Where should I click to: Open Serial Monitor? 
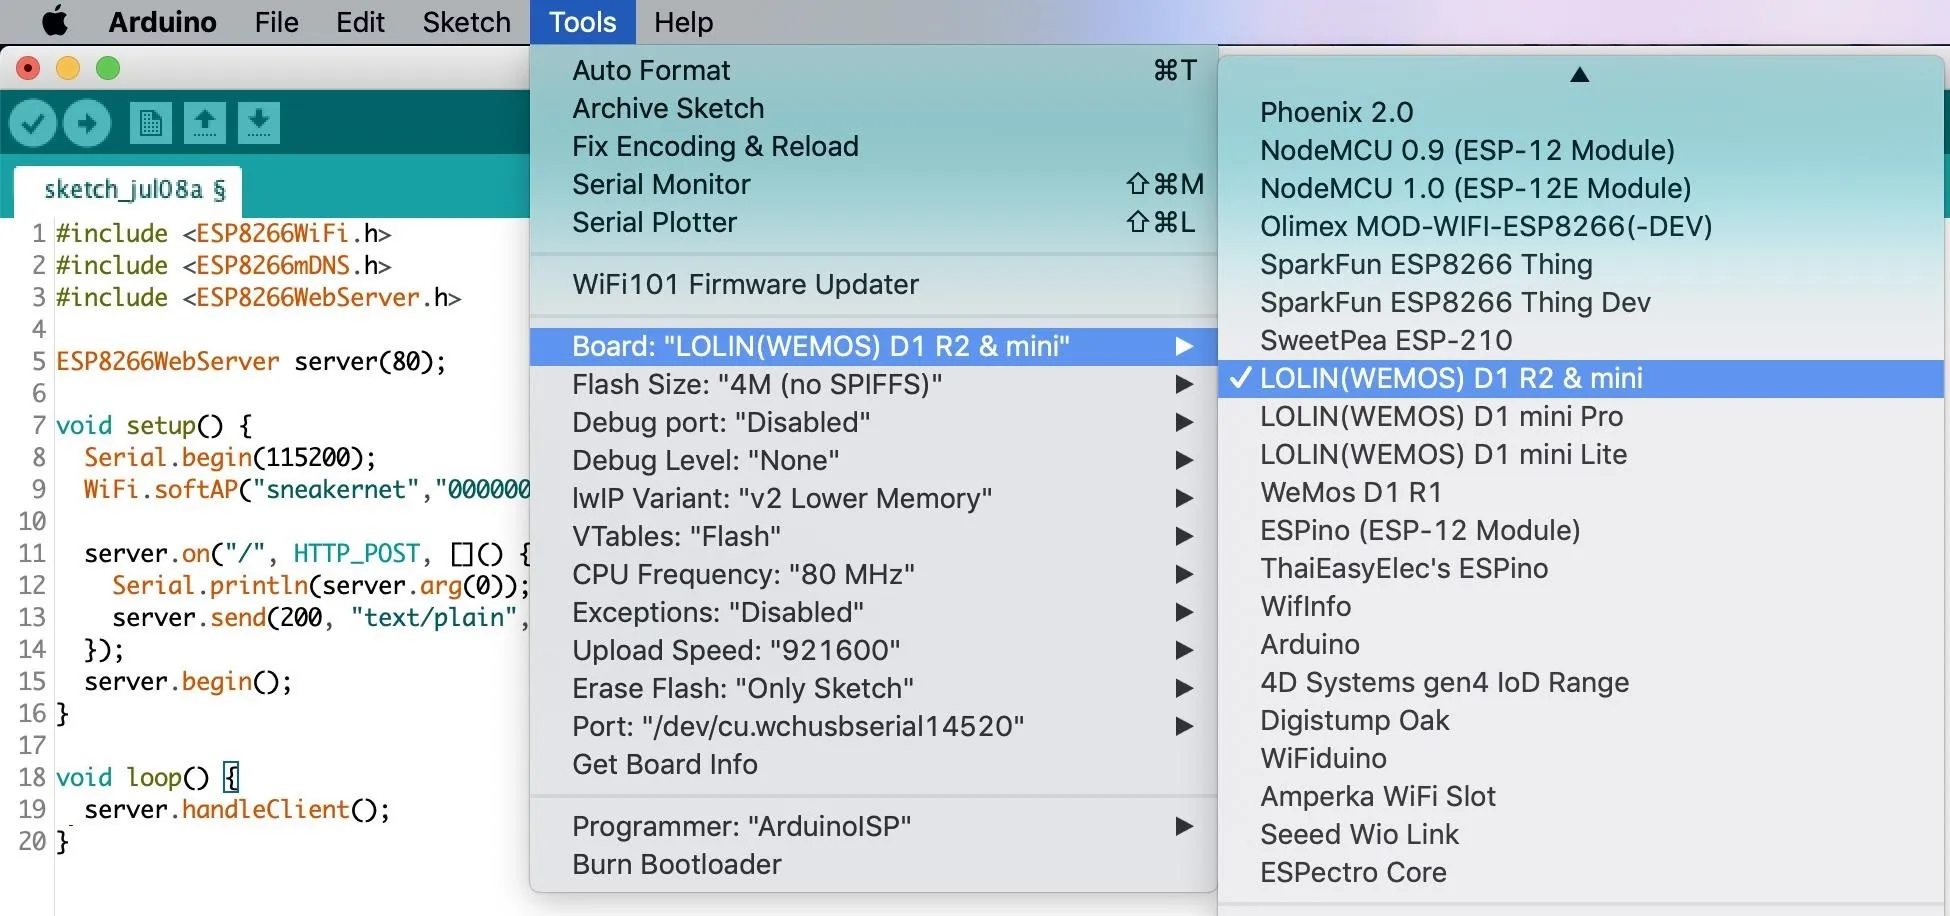click(873, 184)
